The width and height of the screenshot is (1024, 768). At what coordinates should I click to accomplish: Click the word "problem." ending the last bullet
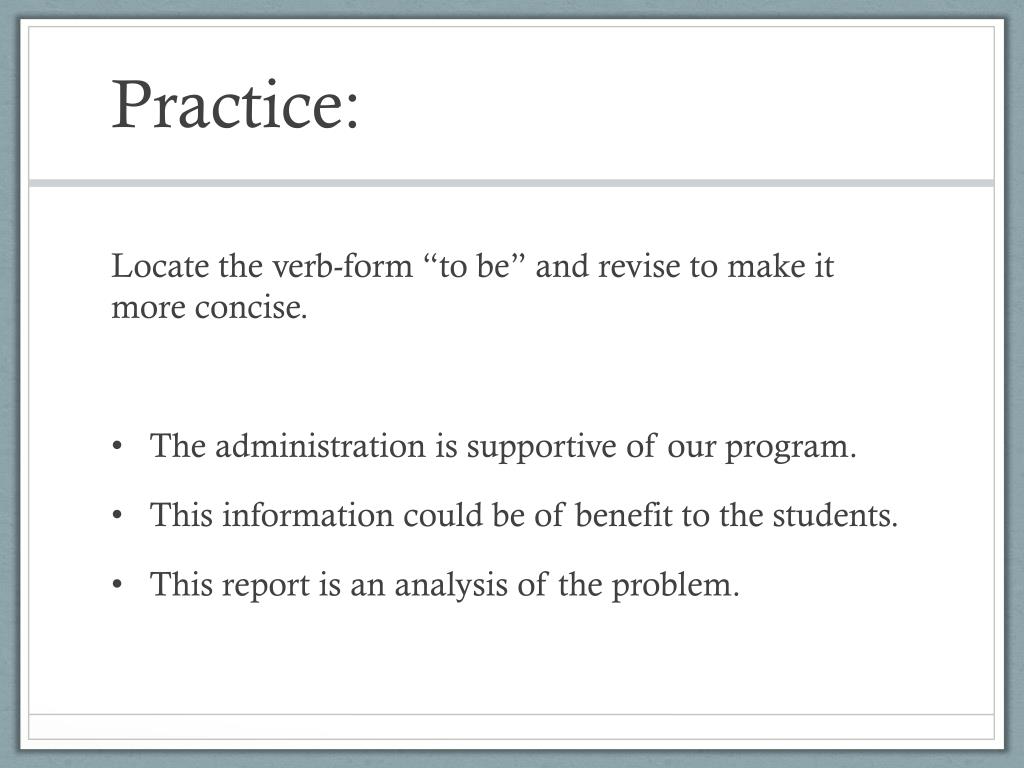pos(675,586)
